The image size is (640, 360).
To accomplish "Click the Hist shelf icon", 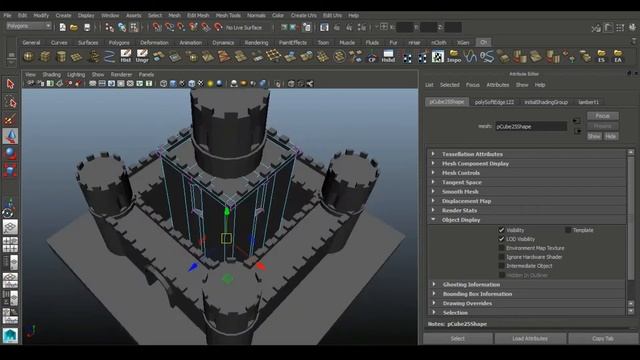I will click(126, 56).
